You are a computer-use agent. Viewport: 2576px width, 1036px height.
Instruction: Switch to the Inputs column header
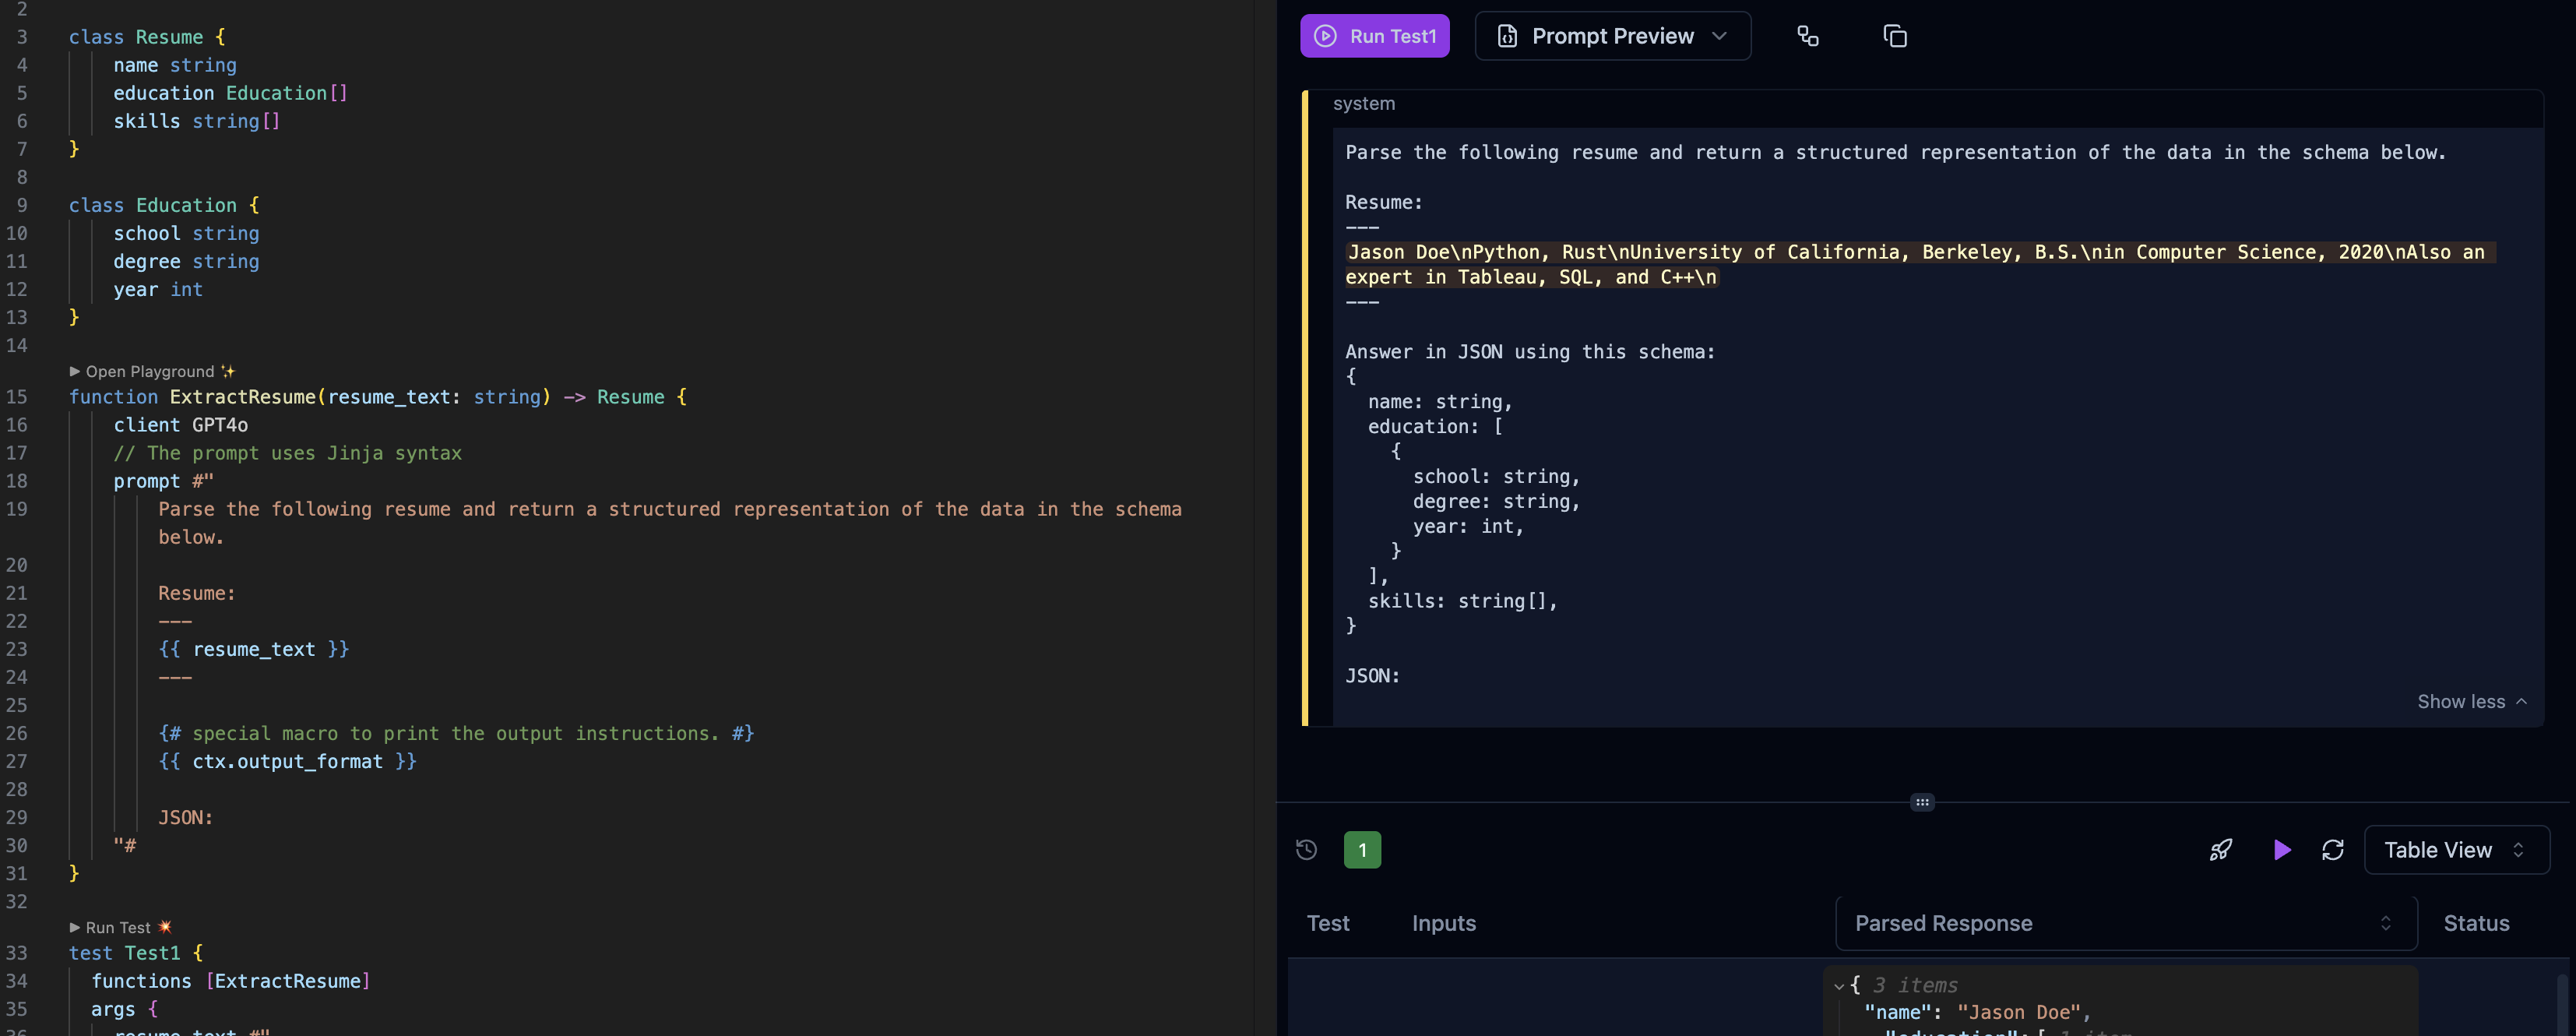pyautogui.click(x=1443, y=923)
